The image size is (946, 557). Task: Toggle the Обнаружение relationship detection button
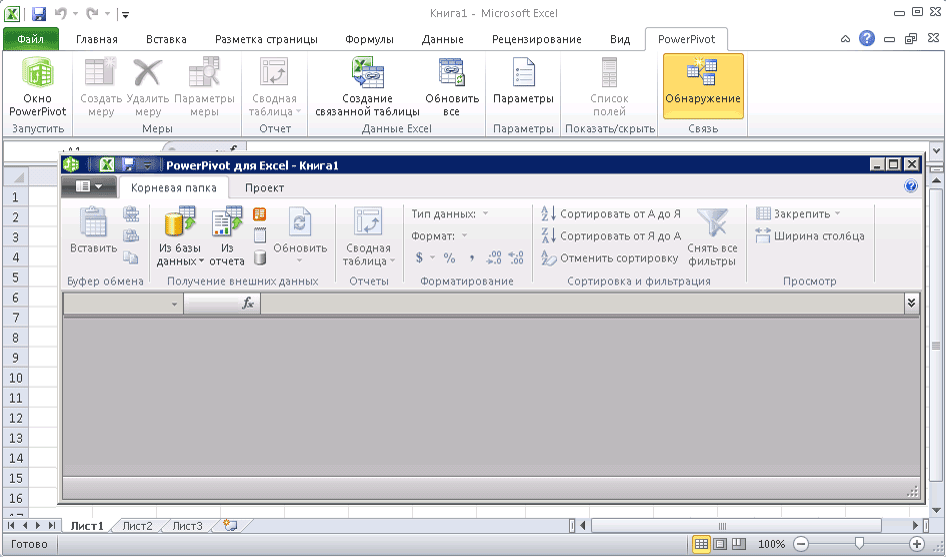click(703, 85)
